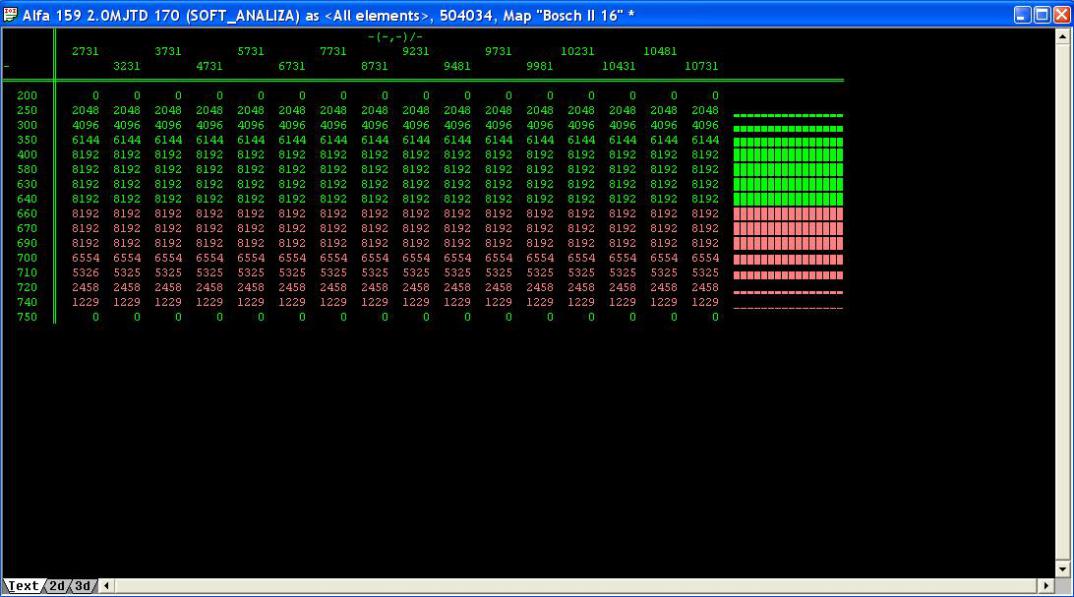Select the 6554 cell under column 10731
1074x597 pixels.
(705, 258)
